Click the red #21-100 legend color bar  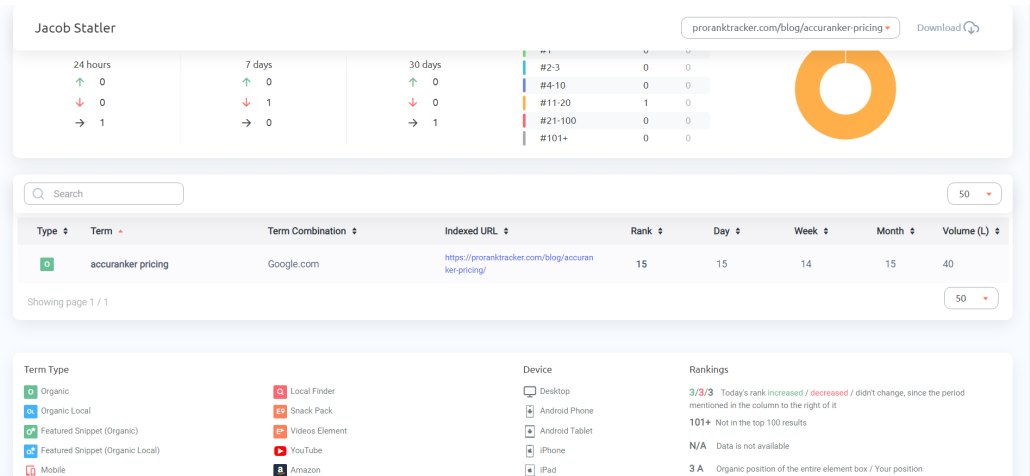point(524,121)
